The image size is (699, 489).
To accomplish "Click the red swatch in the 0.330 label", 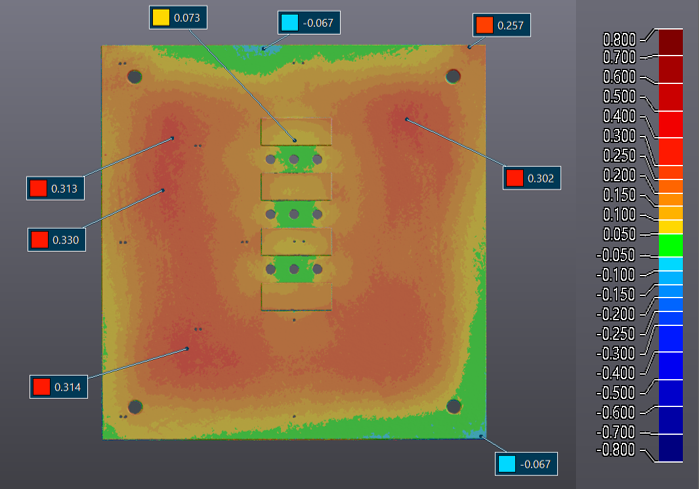I will pyautogui.click(x=39, y=240).
